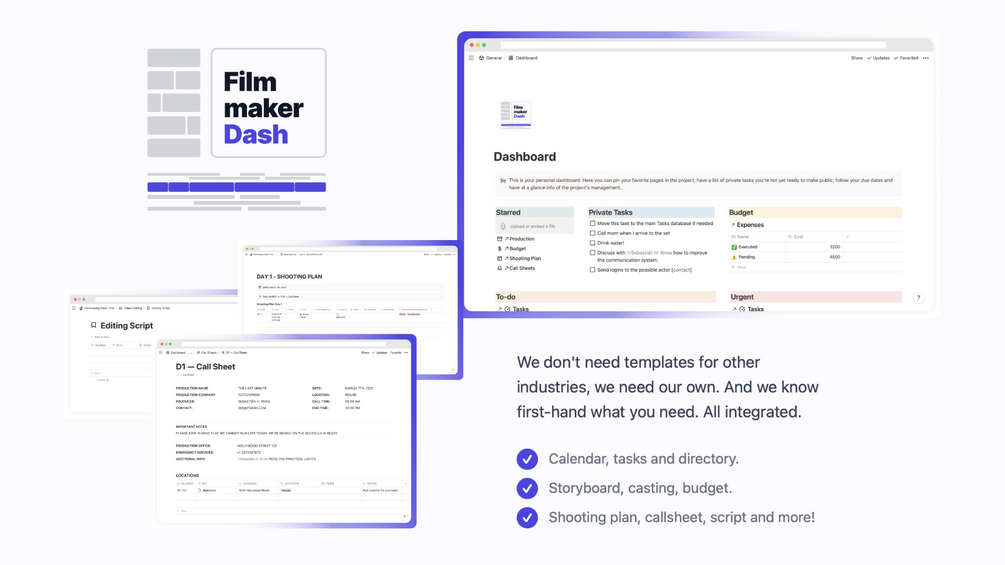1005x565 pixels.
Task: Click the bookmark icon beside Editing Script title
Action: pyautogui.click(x=94, y=325)
